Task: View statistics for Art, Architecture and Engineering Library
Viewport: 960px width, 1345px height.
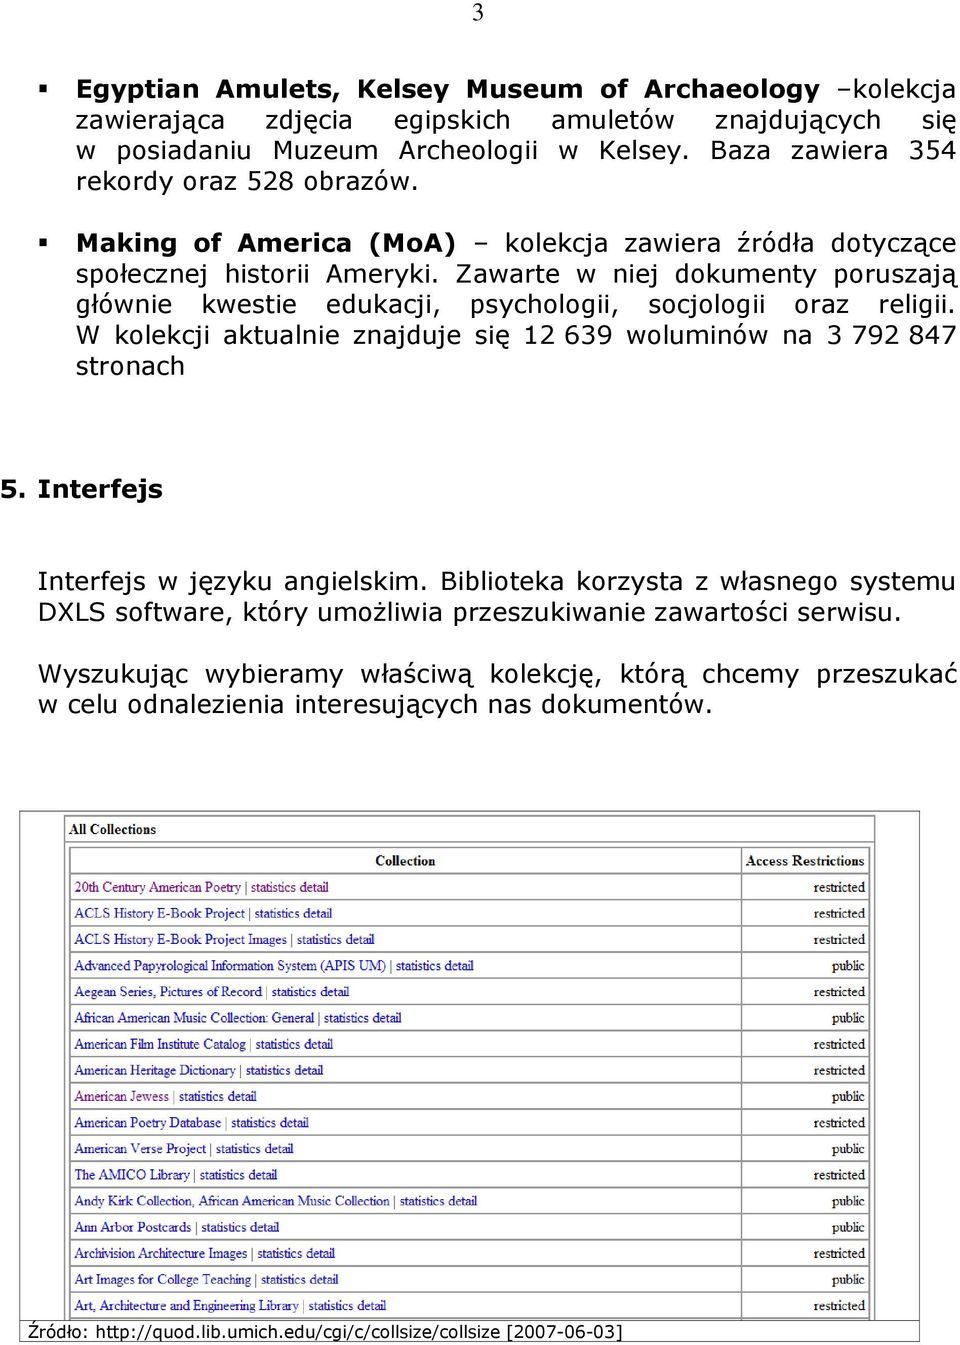Action: pyautogui.click(x=331, y=1305)
